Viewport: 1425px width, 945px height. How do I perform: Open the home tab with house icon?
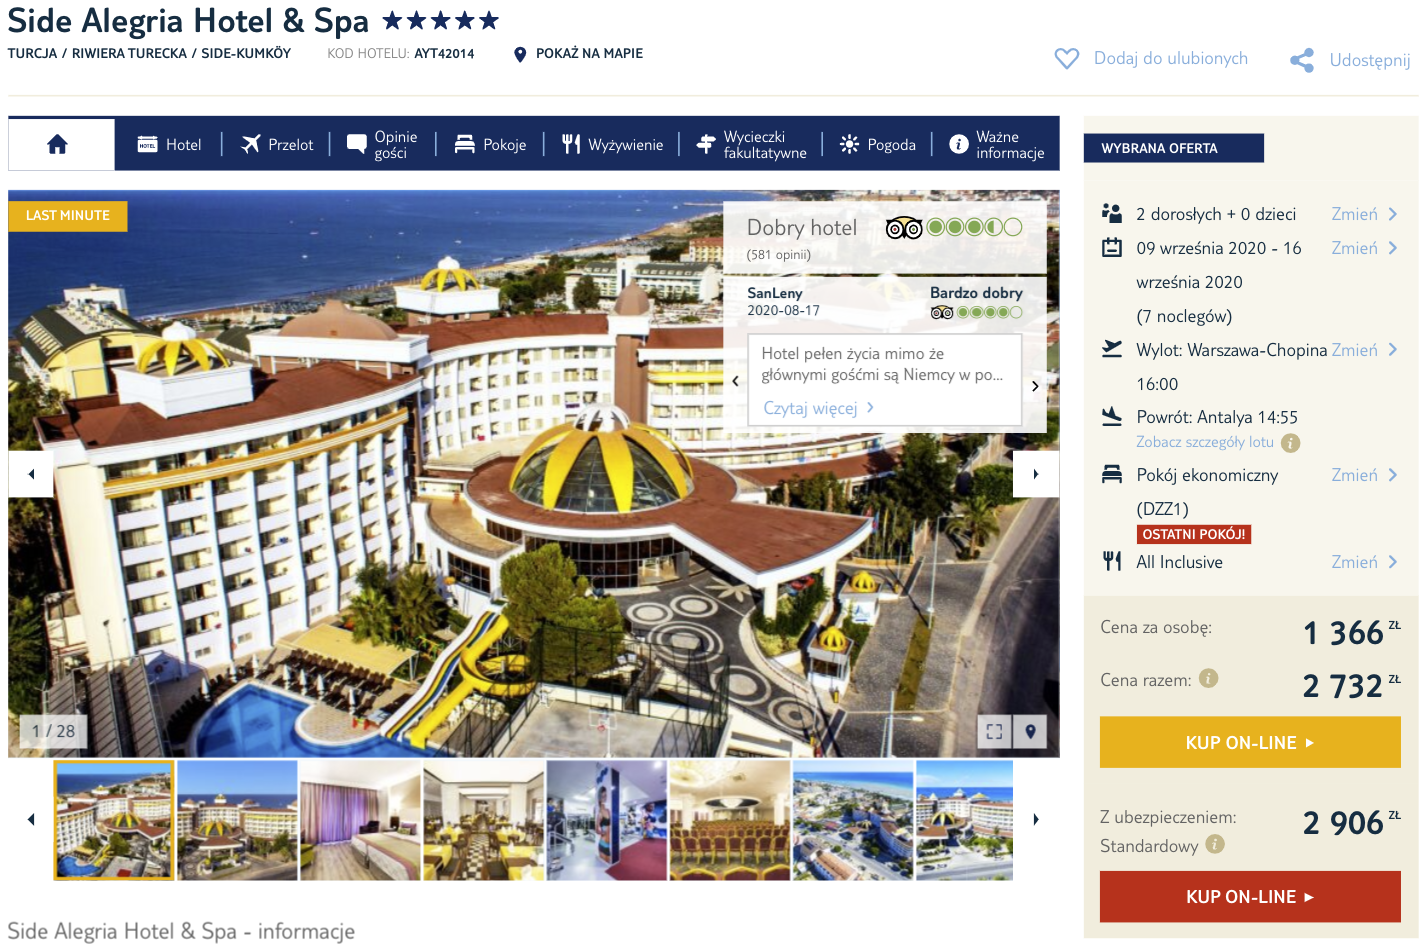click(x=58, y=144)
